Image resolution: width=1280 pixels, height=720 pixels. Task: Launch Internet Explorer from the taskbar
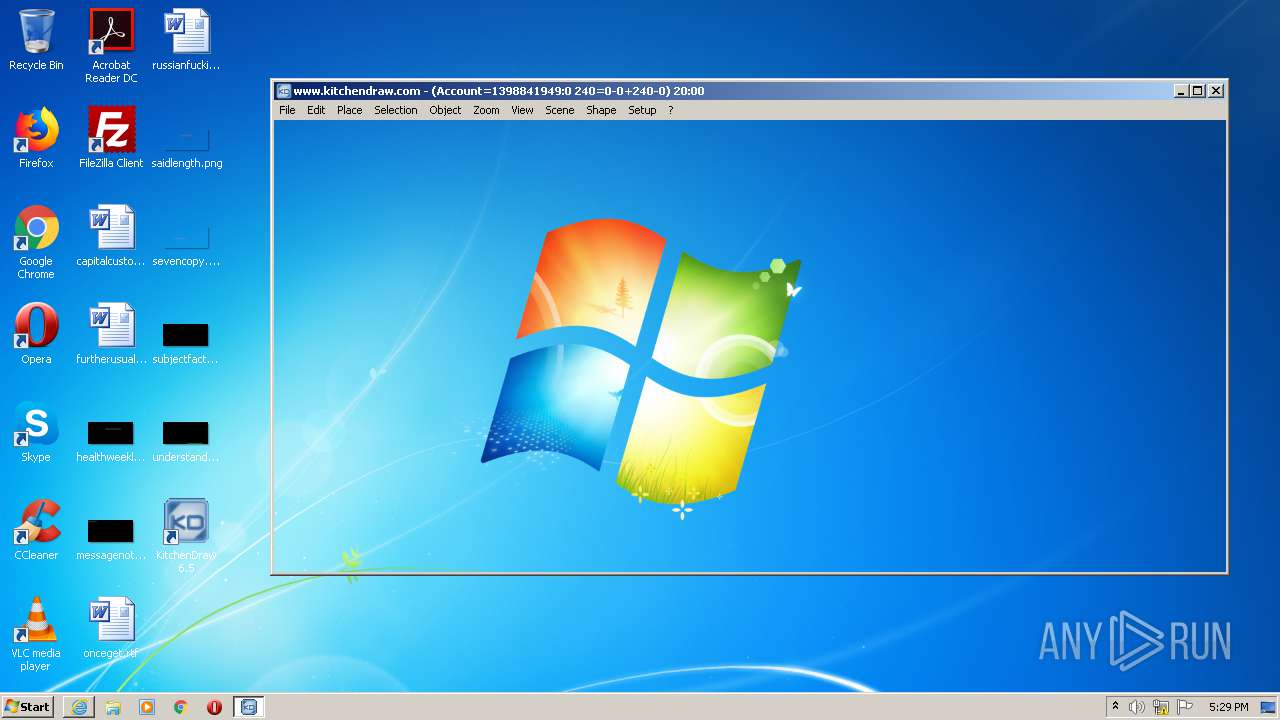tap(79, 707)
